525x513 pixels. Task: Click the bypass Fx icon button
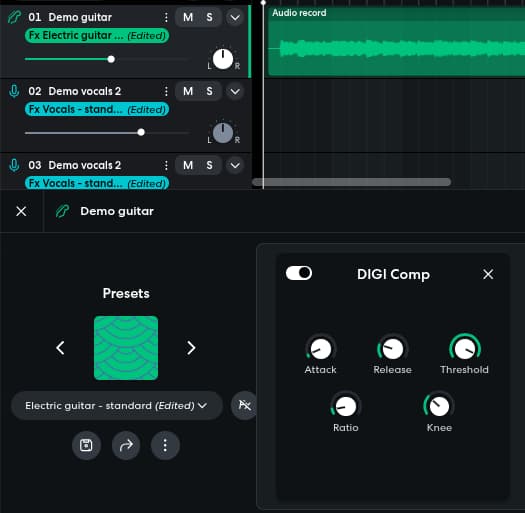(x=244, y=405)
